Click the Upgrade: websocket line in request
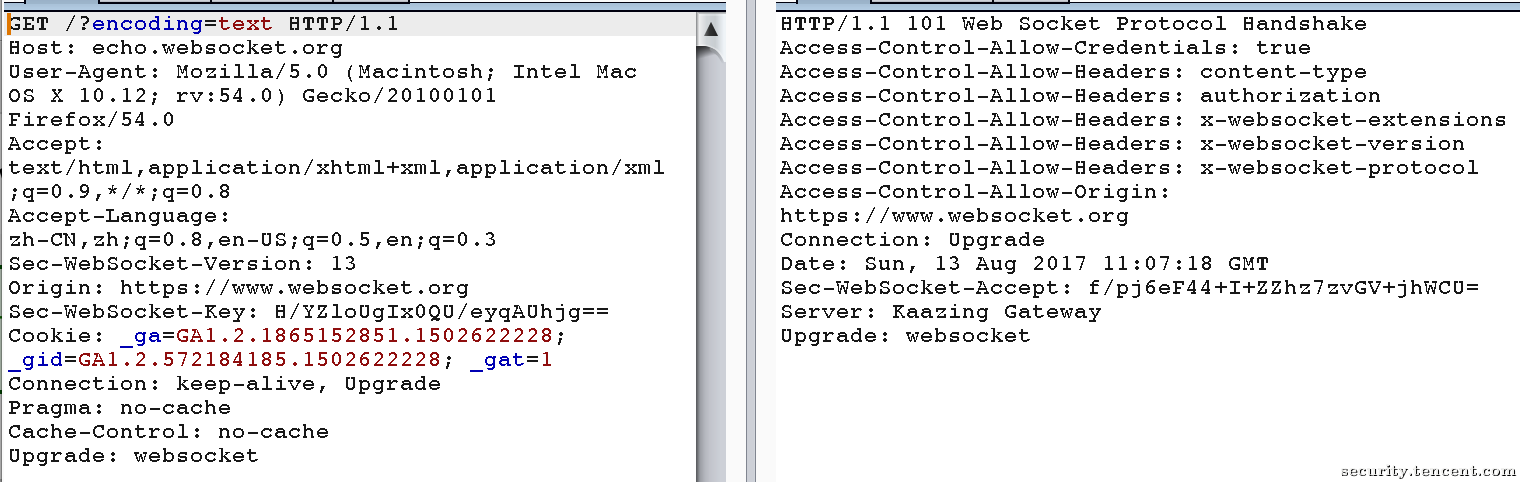Screen dimensions: 1520x482 (133, 456)
